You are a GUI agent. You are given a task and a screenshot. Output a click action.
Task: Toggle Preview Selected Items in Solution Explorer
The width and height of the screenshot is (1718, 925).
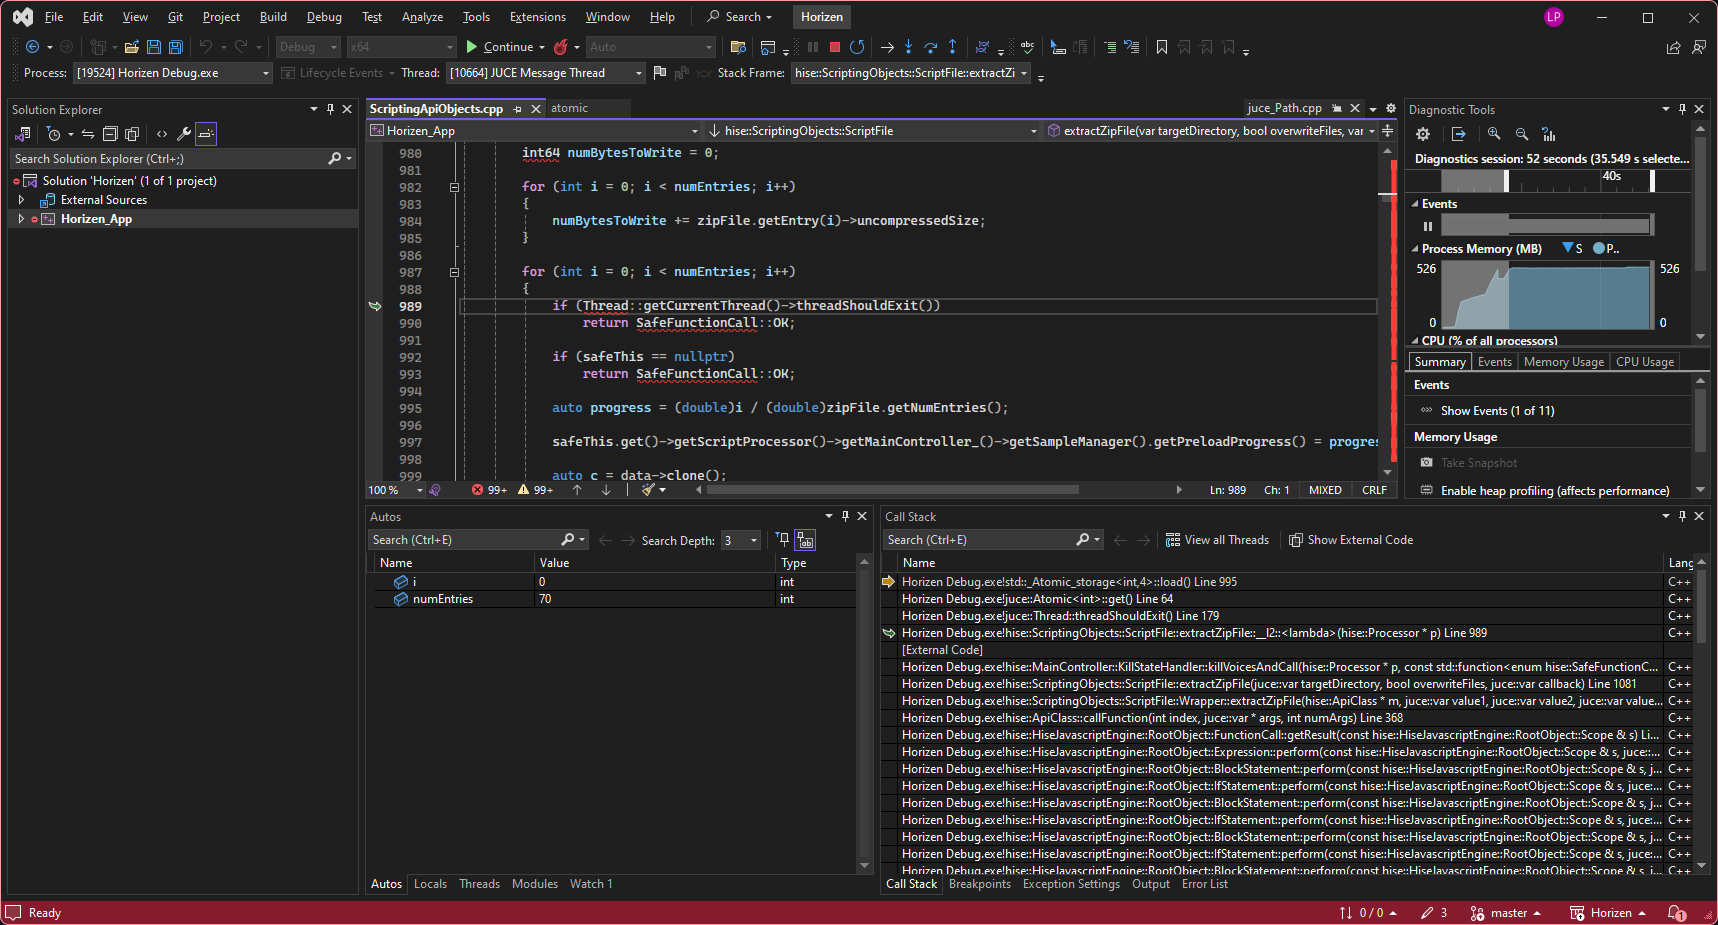(206, 134)
